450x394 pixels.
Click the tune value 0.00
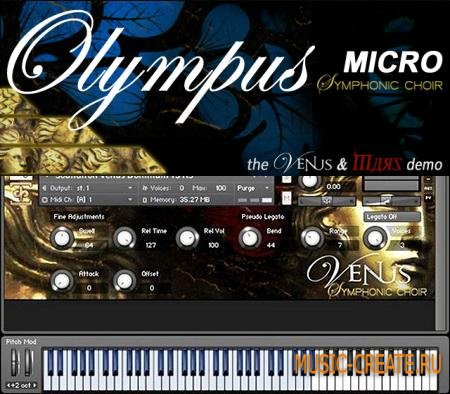pos(333,187)
